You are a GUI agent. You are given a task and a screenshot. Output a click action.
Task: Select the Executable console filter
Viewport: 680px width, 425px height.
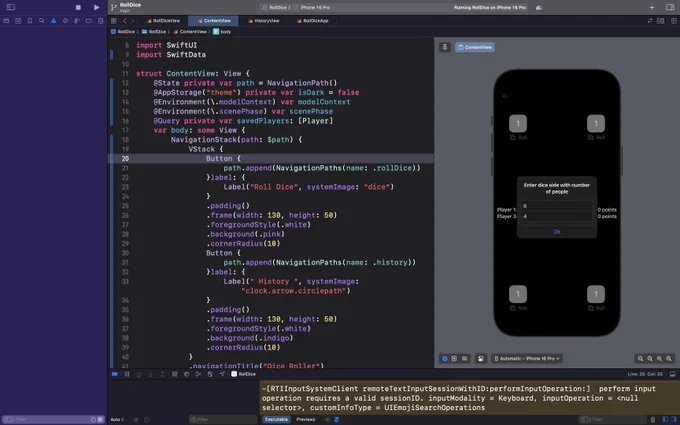coord(276,419)
